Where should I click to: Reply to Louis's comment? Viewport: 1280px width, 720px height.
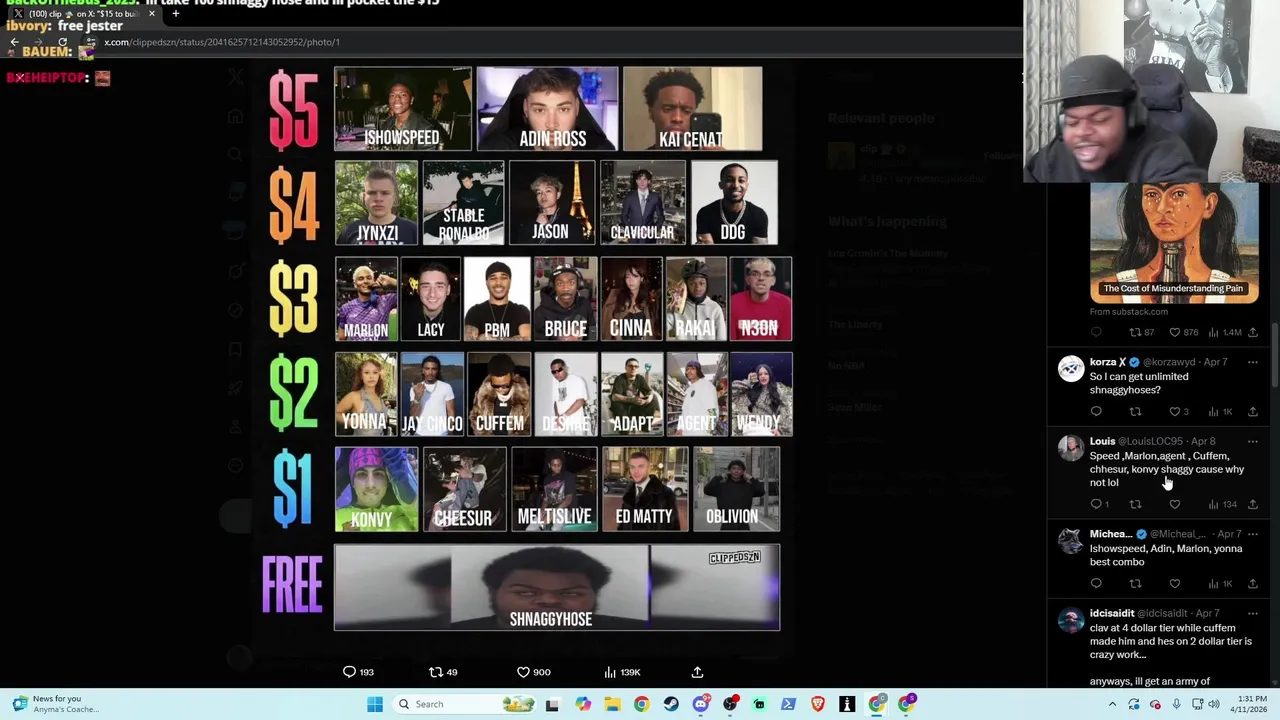pyautogui.click(x=1099, y=504)
